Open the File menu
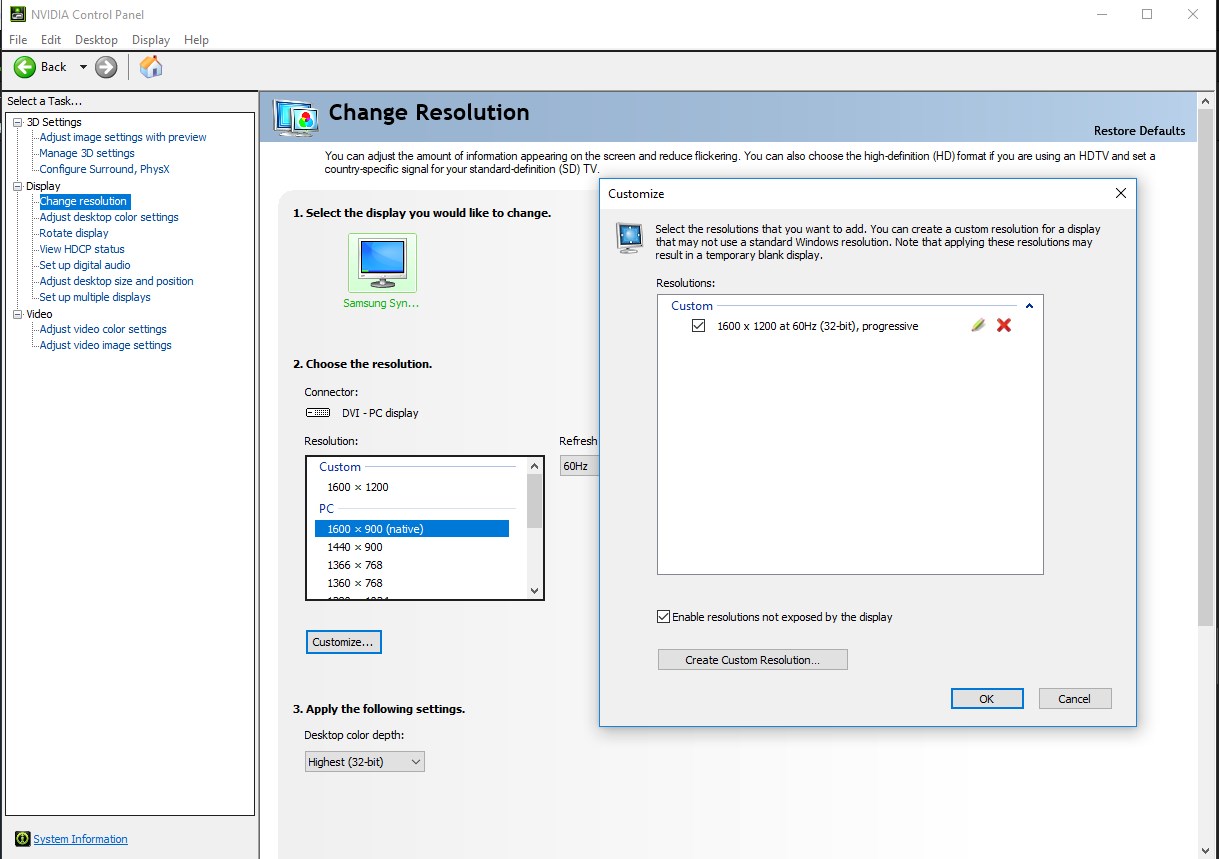Image resolution: width=1219 pixels, height=859 pixels. [x=18, y=40]
